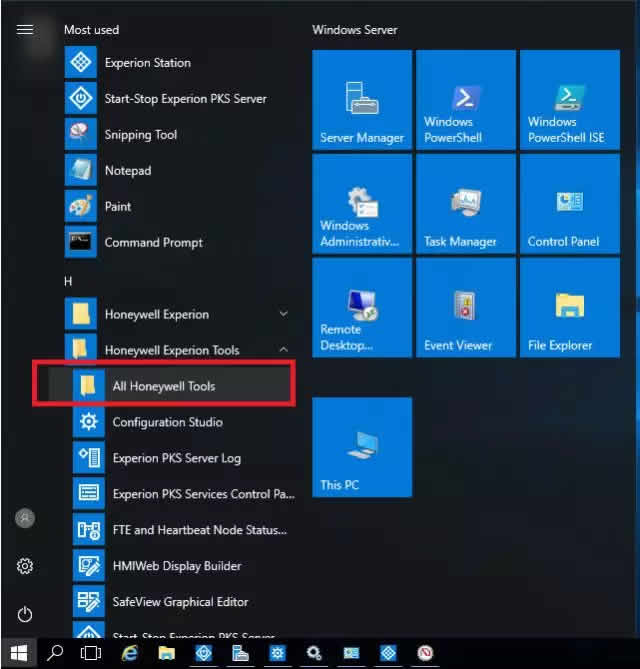Open taskbar Search magnifier

coord(55,653)
